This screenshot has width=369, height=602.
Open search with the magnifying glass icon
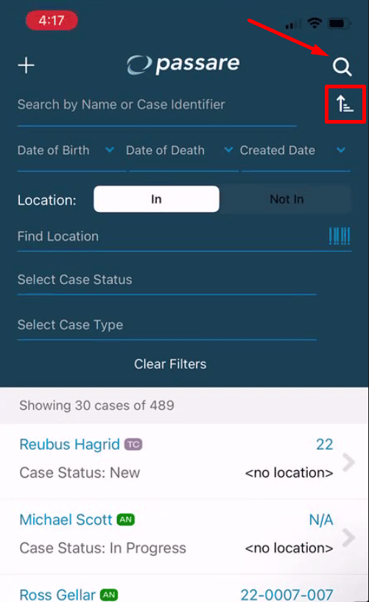342,67
